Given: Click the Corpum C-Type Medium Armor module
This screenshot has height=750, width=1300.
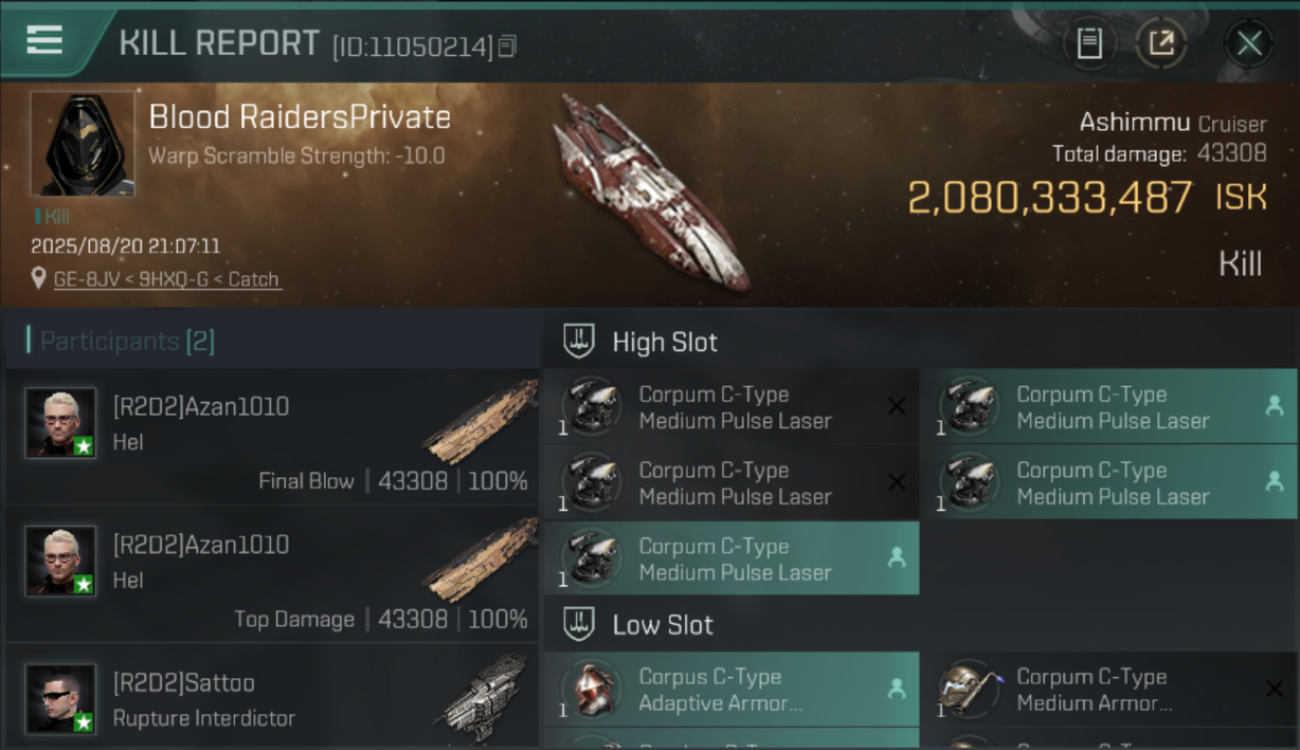Looking at the screenshot, I should coord(1108,689).
